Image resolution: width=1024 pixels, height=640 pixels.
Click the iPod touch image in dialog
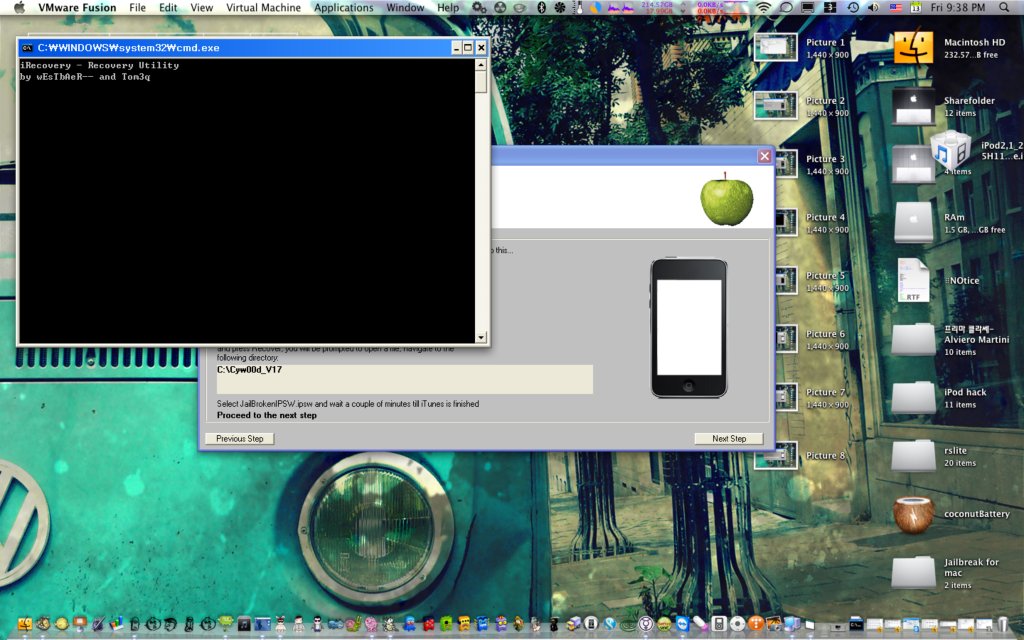688,327
